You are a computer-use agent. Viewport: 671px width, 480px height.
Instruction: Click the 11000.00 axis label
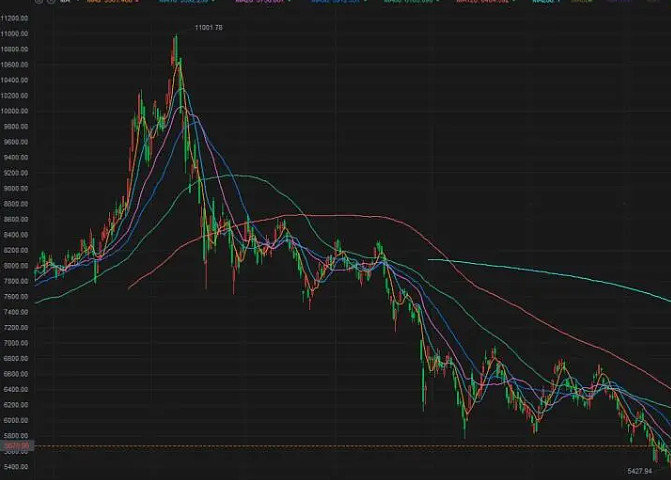pyautogui.click(x=15, y=34)
